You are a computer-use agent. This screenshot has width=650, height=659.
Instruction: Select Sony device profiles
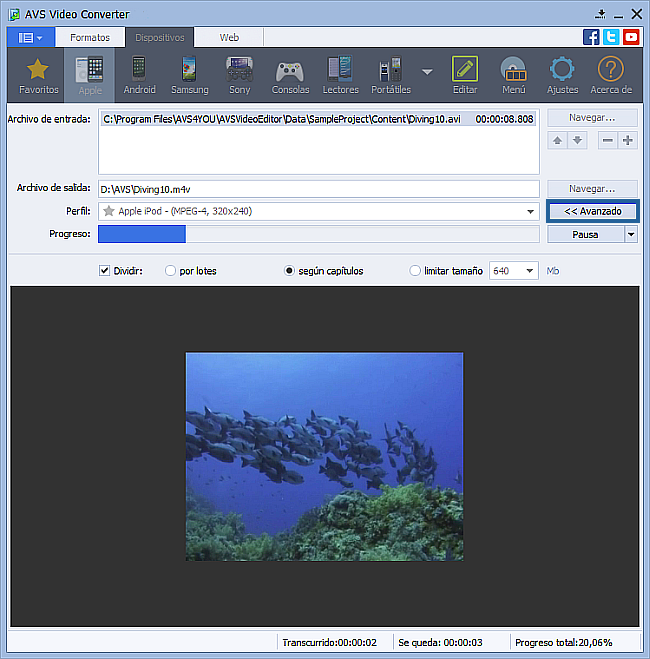click(239, 75)
